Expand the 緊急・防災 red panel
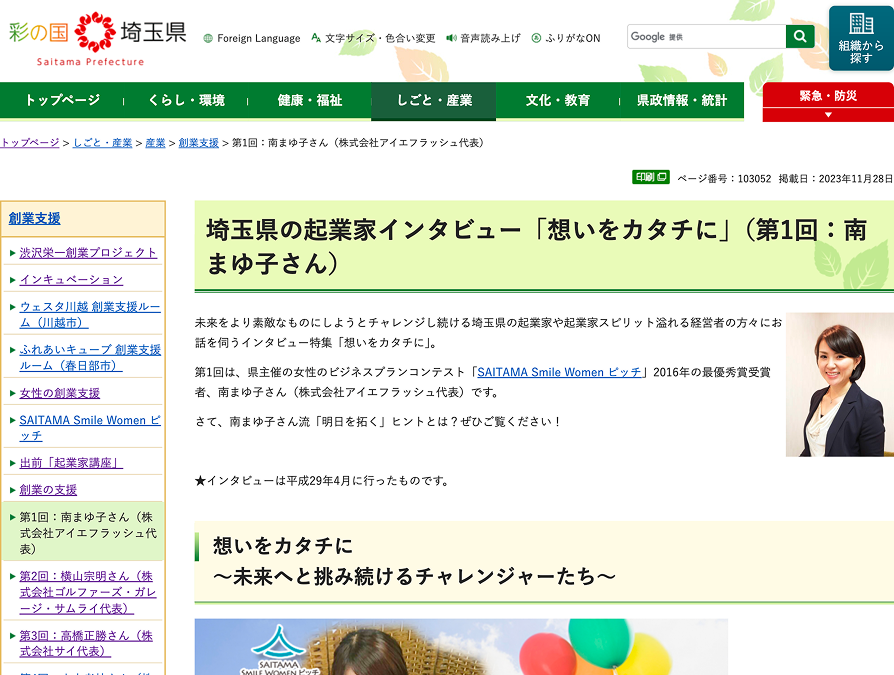 (x=828, y=101)
